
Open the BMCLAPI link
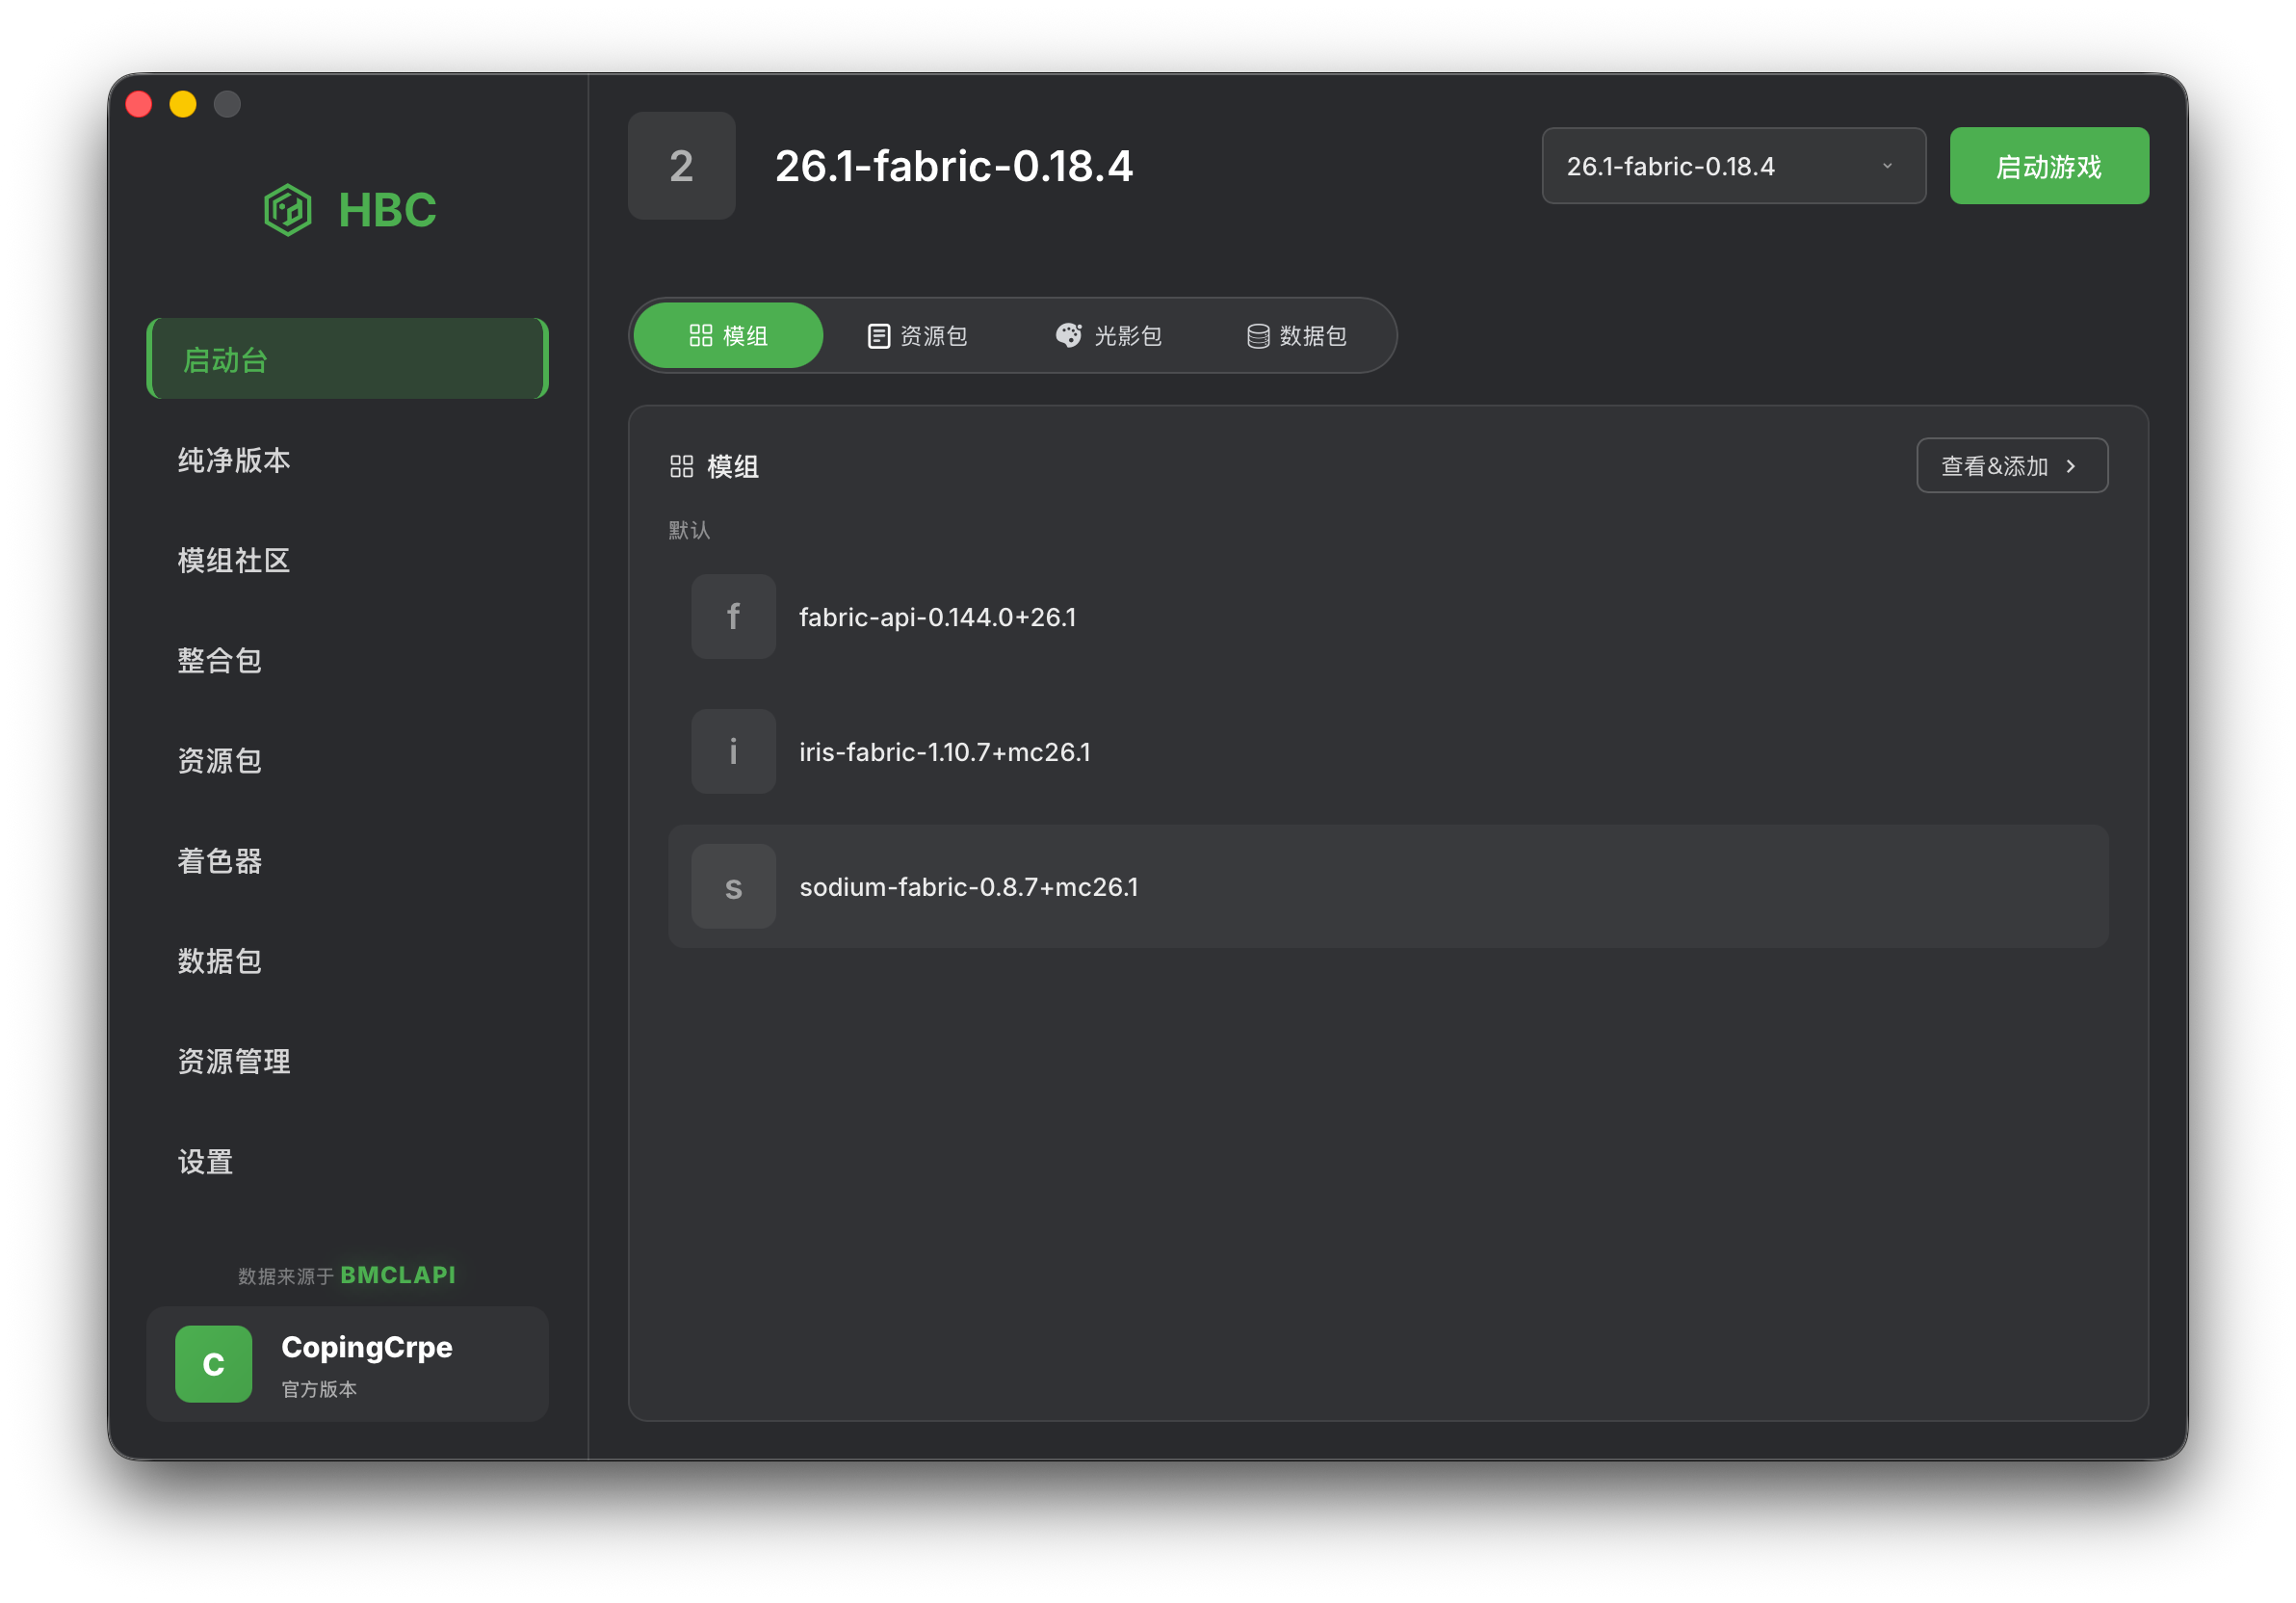[x=397, y=1275]
